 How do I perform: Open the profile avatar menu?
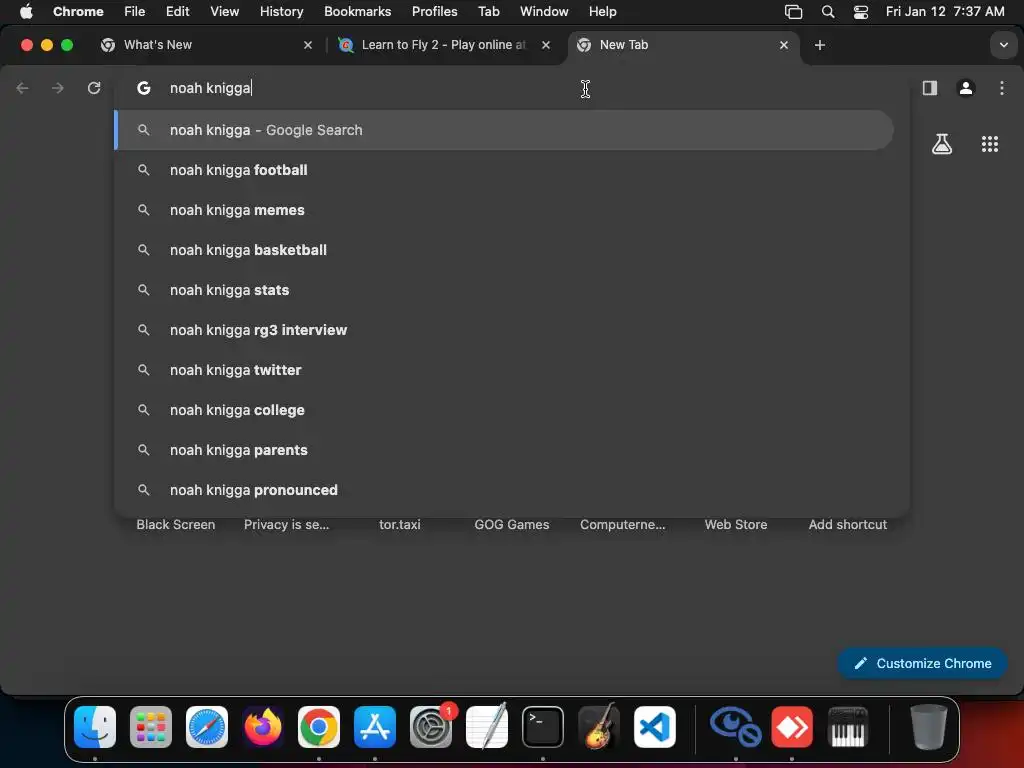[965, 88]
